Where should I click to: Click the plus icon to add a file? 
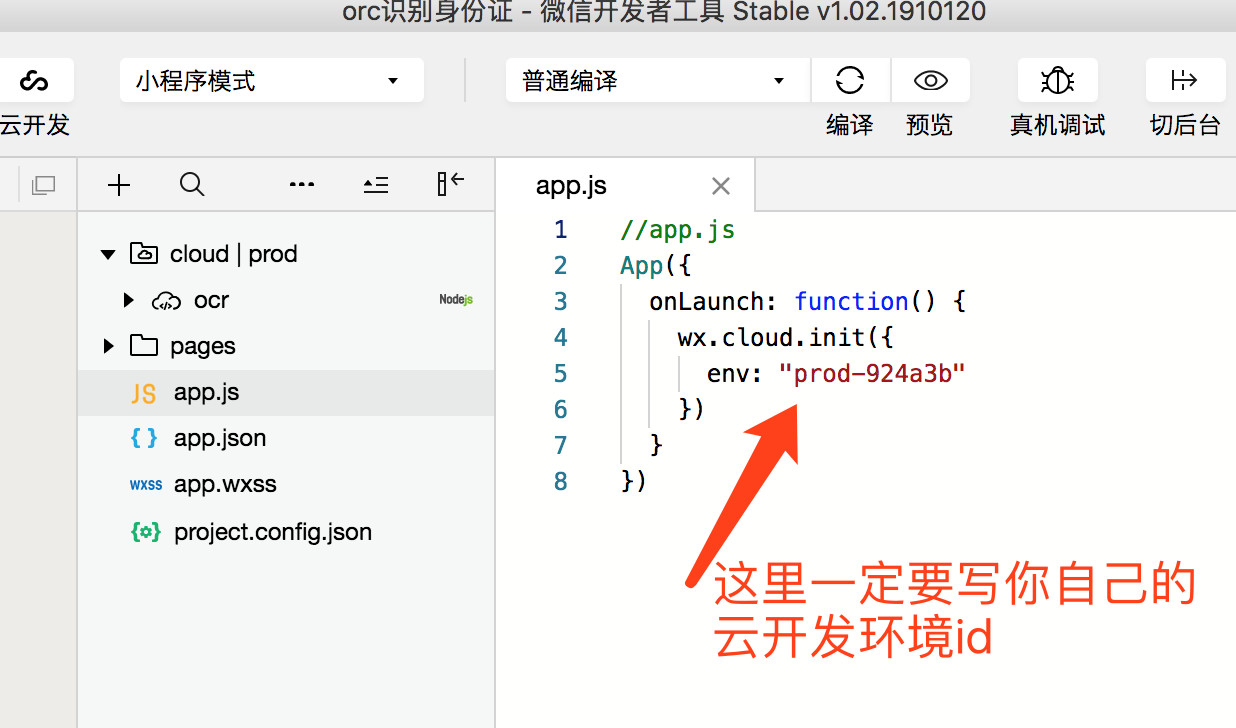pos(119,184)
